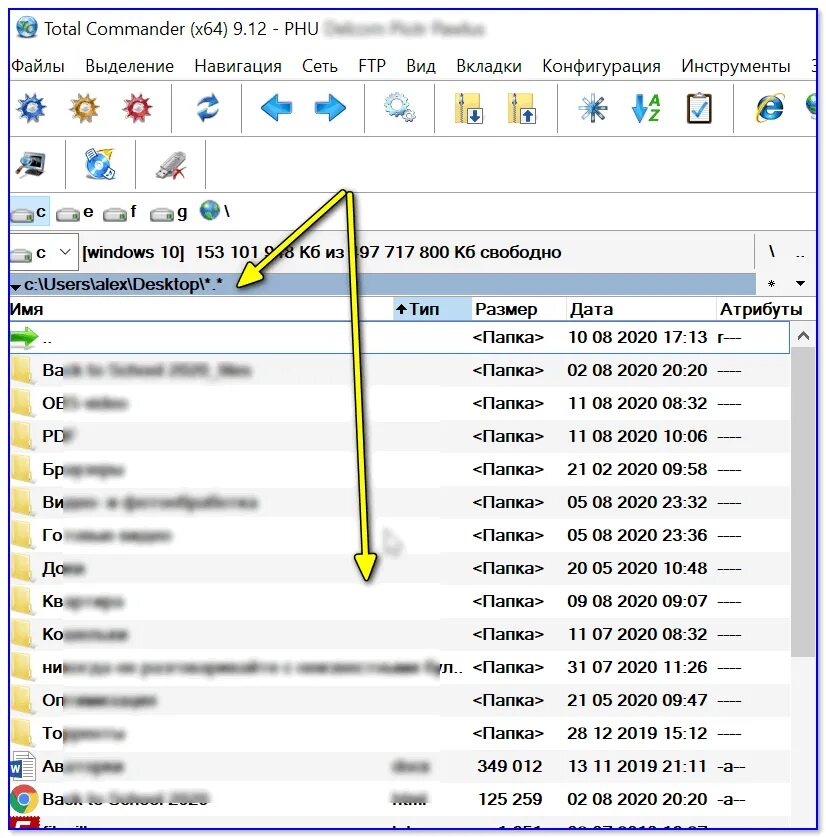Open network neighborhood globe drive button
This screenshot has height=838, width=826.
pos(215,211)
